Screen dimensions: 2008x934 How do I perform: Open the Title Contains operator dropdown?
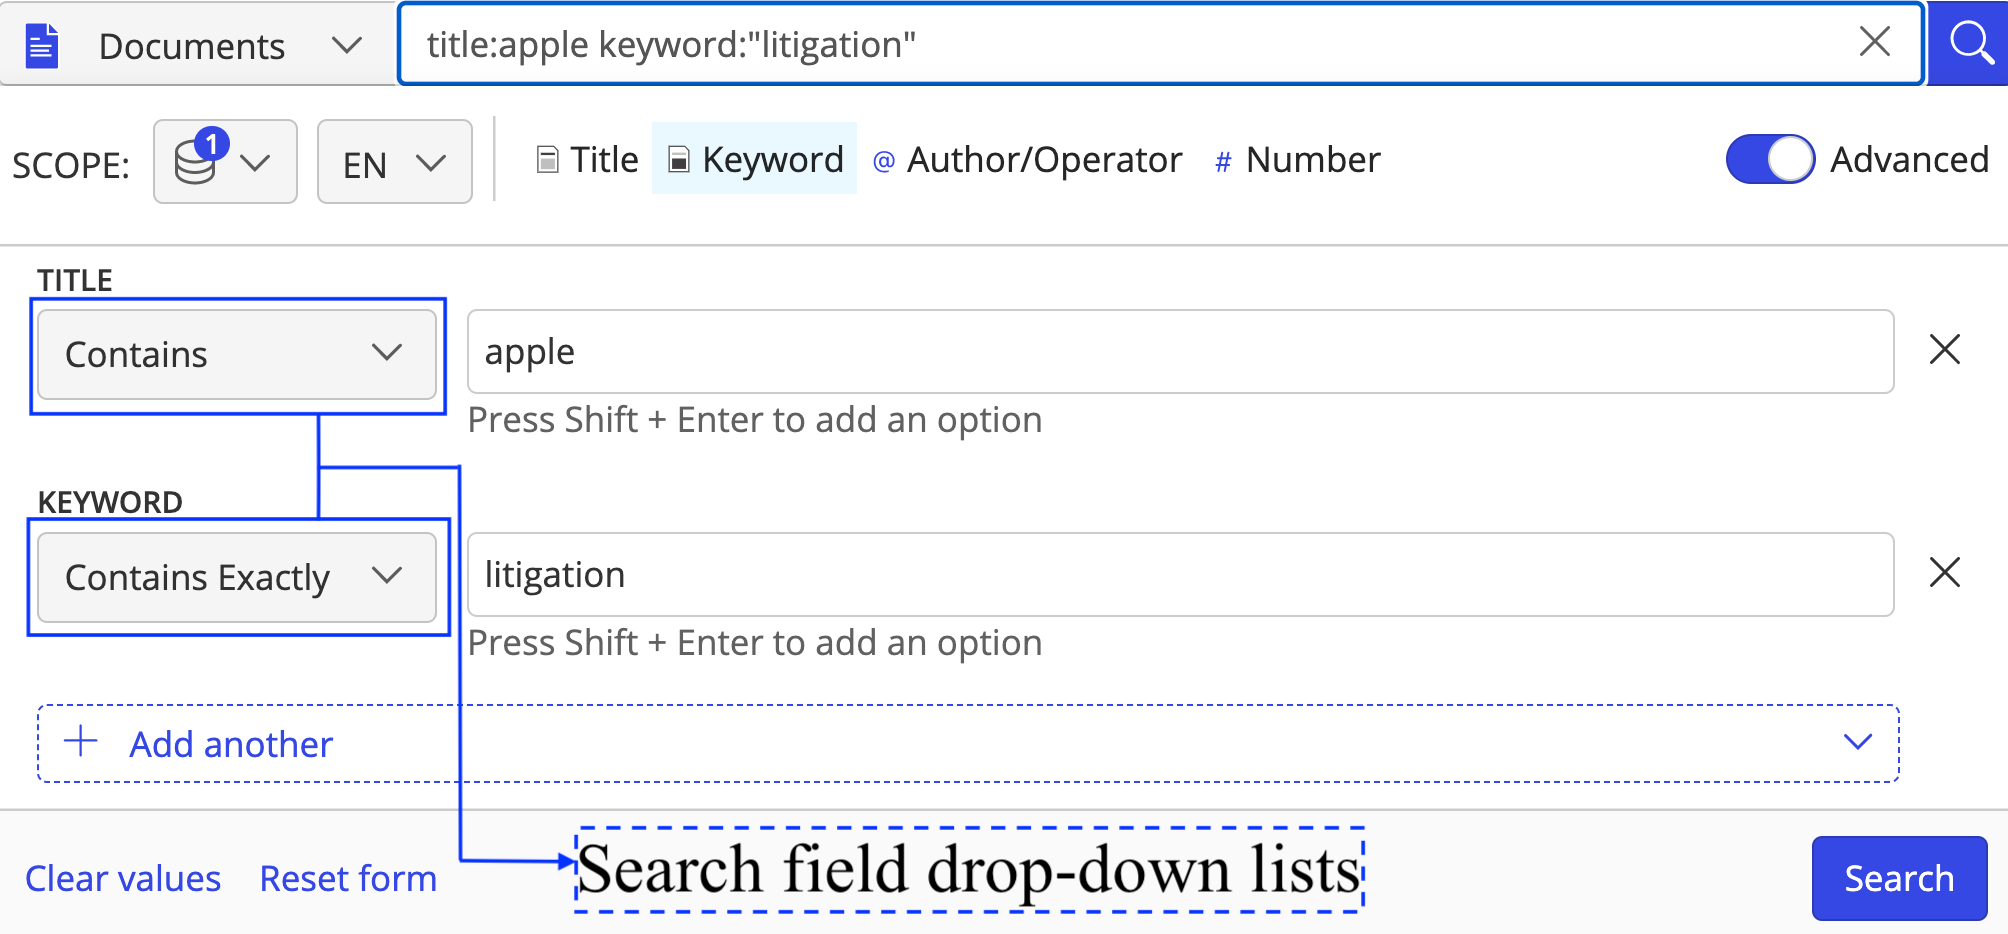[x=236, y=354]
